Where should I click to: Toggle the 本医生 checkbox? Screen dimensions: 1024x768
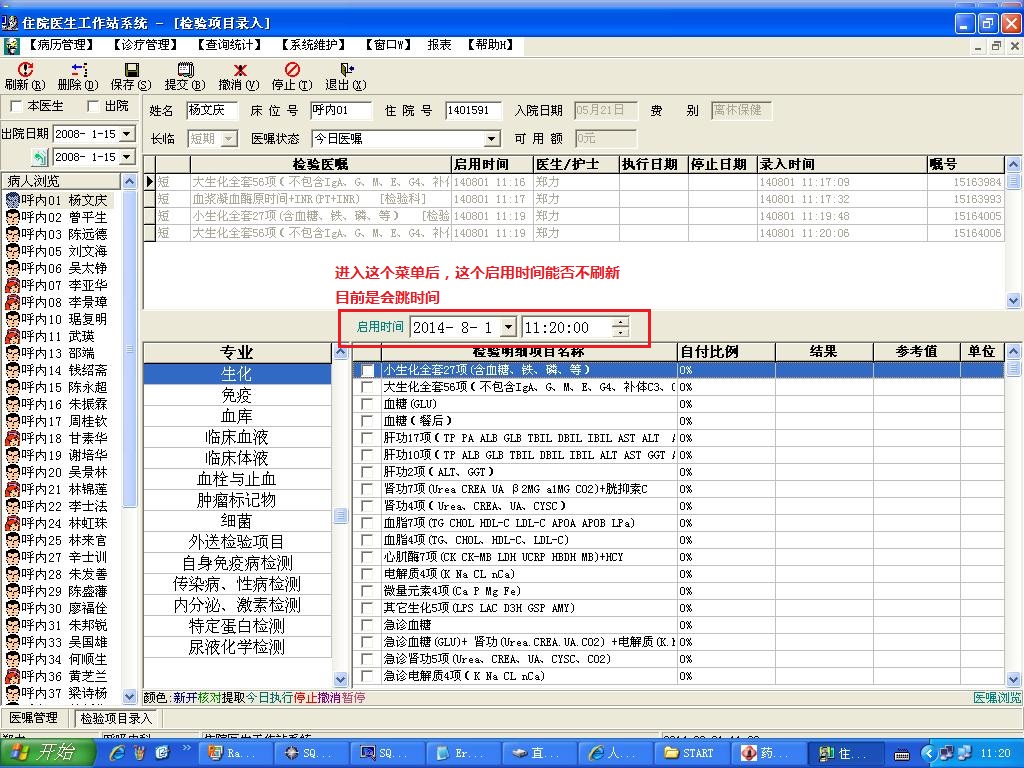click(16, 106)
